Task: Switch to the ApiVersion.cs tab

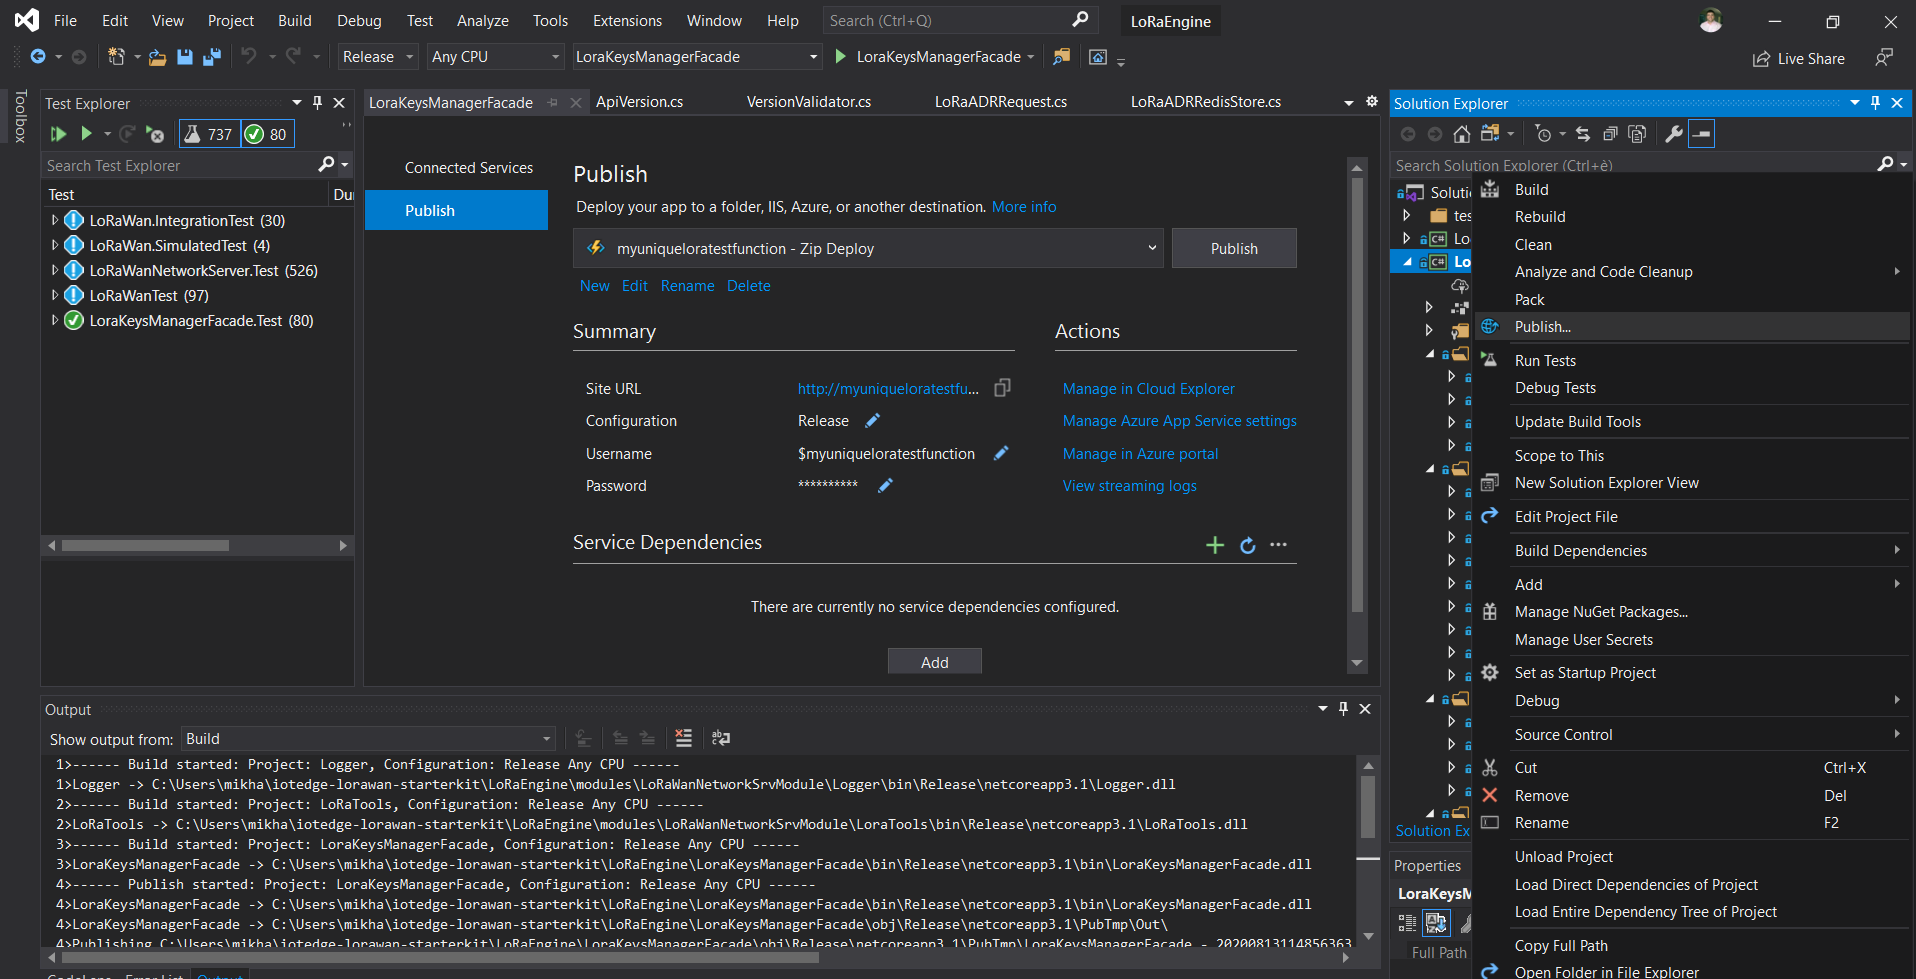Action: [640, 102]
